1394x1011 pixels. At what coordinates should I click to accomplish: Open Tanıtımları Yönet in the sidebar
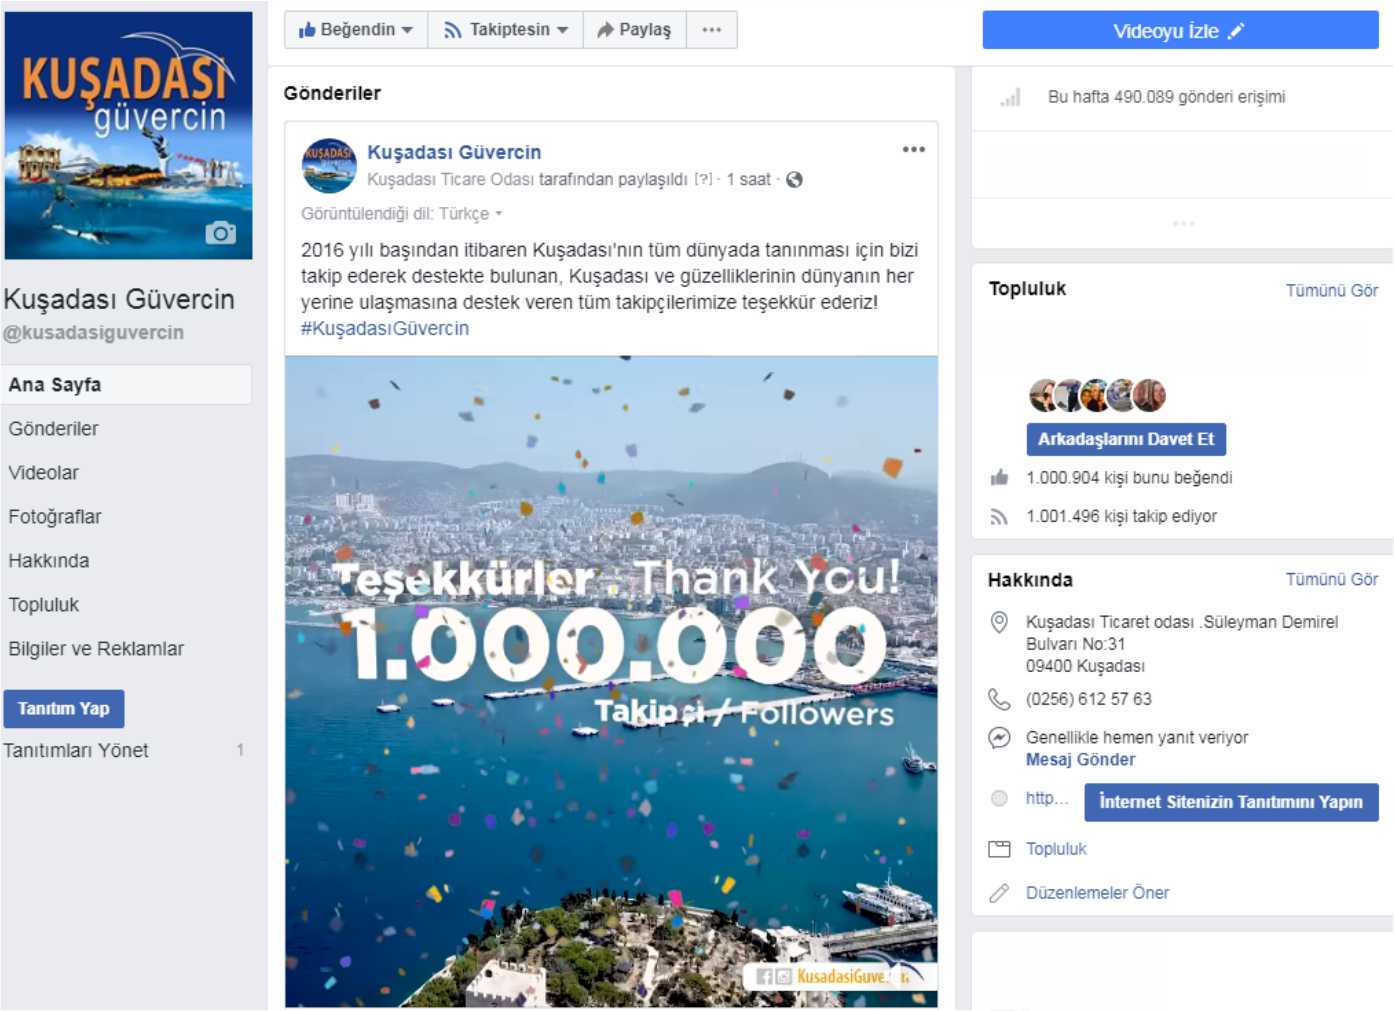76,750
